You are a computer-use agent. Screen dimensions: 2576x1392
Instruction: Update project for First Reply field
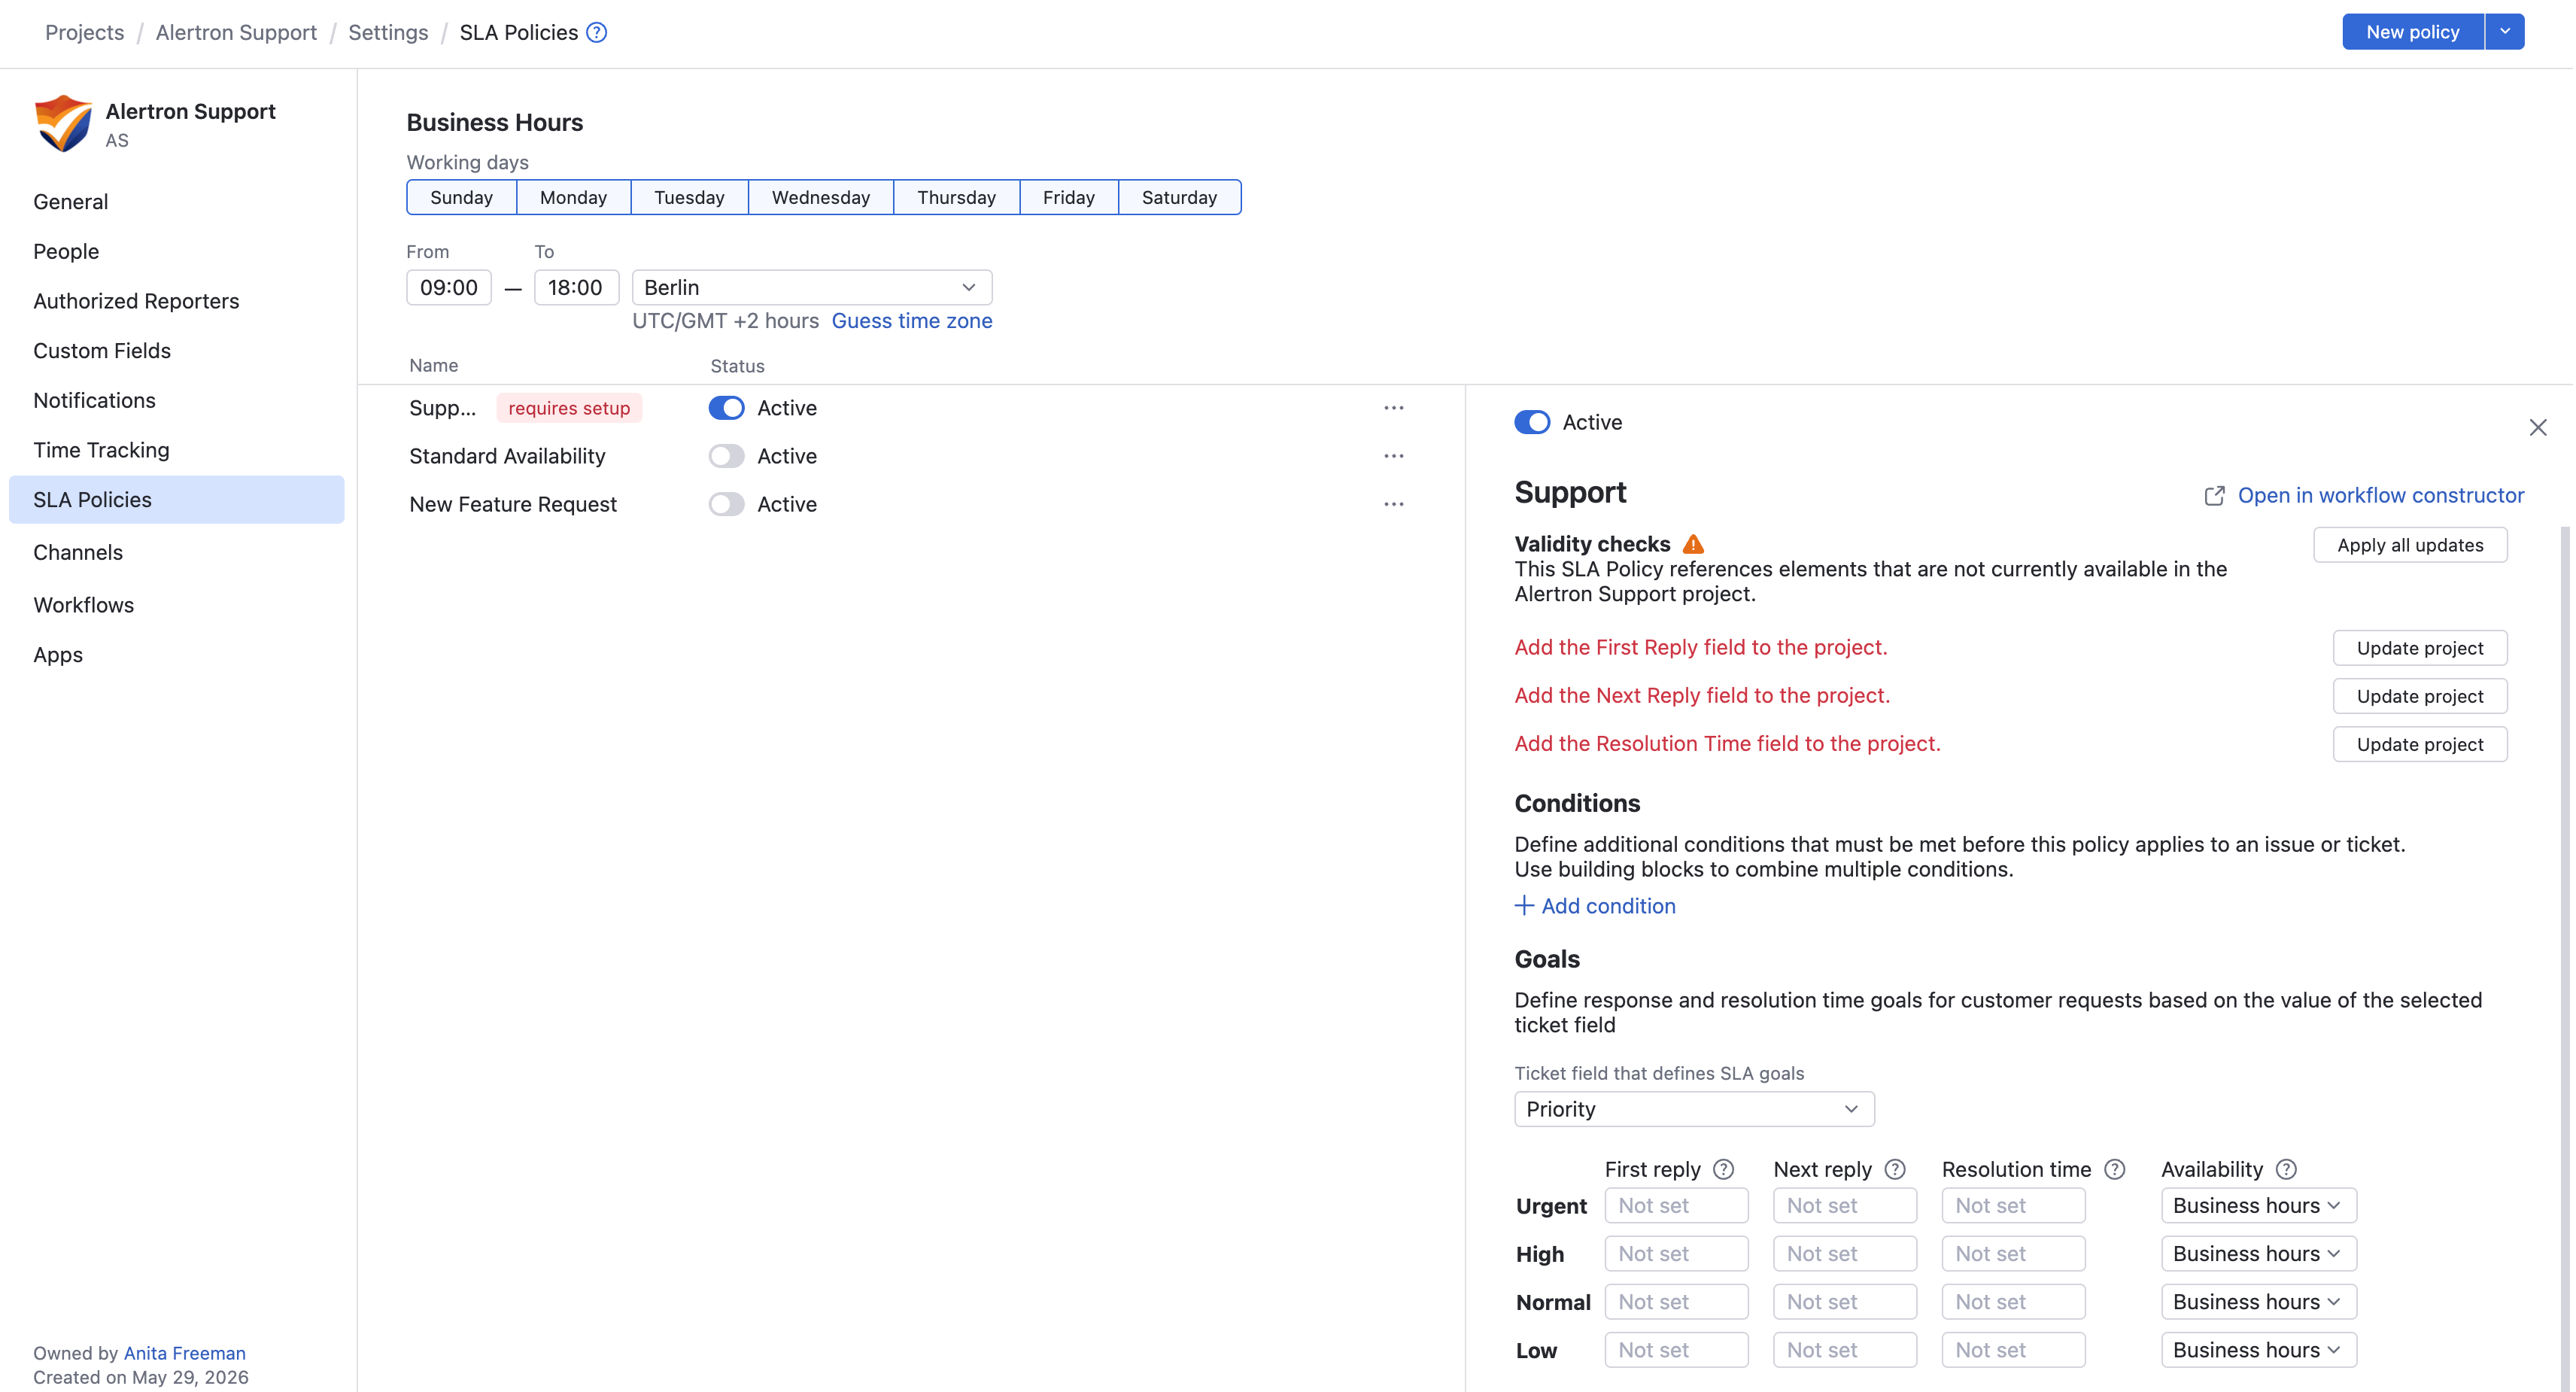pos(2420,648)
